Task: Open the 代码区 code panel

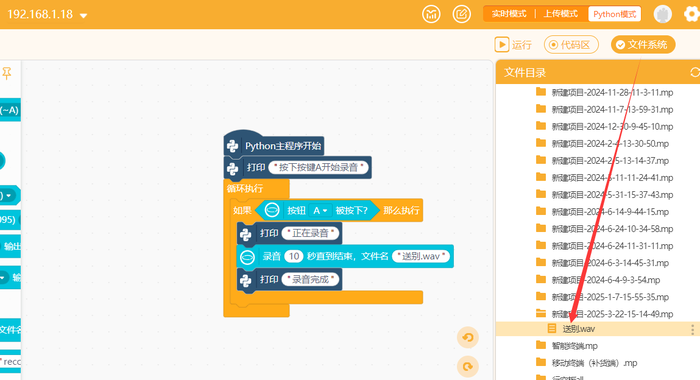Action: (571, 45)
